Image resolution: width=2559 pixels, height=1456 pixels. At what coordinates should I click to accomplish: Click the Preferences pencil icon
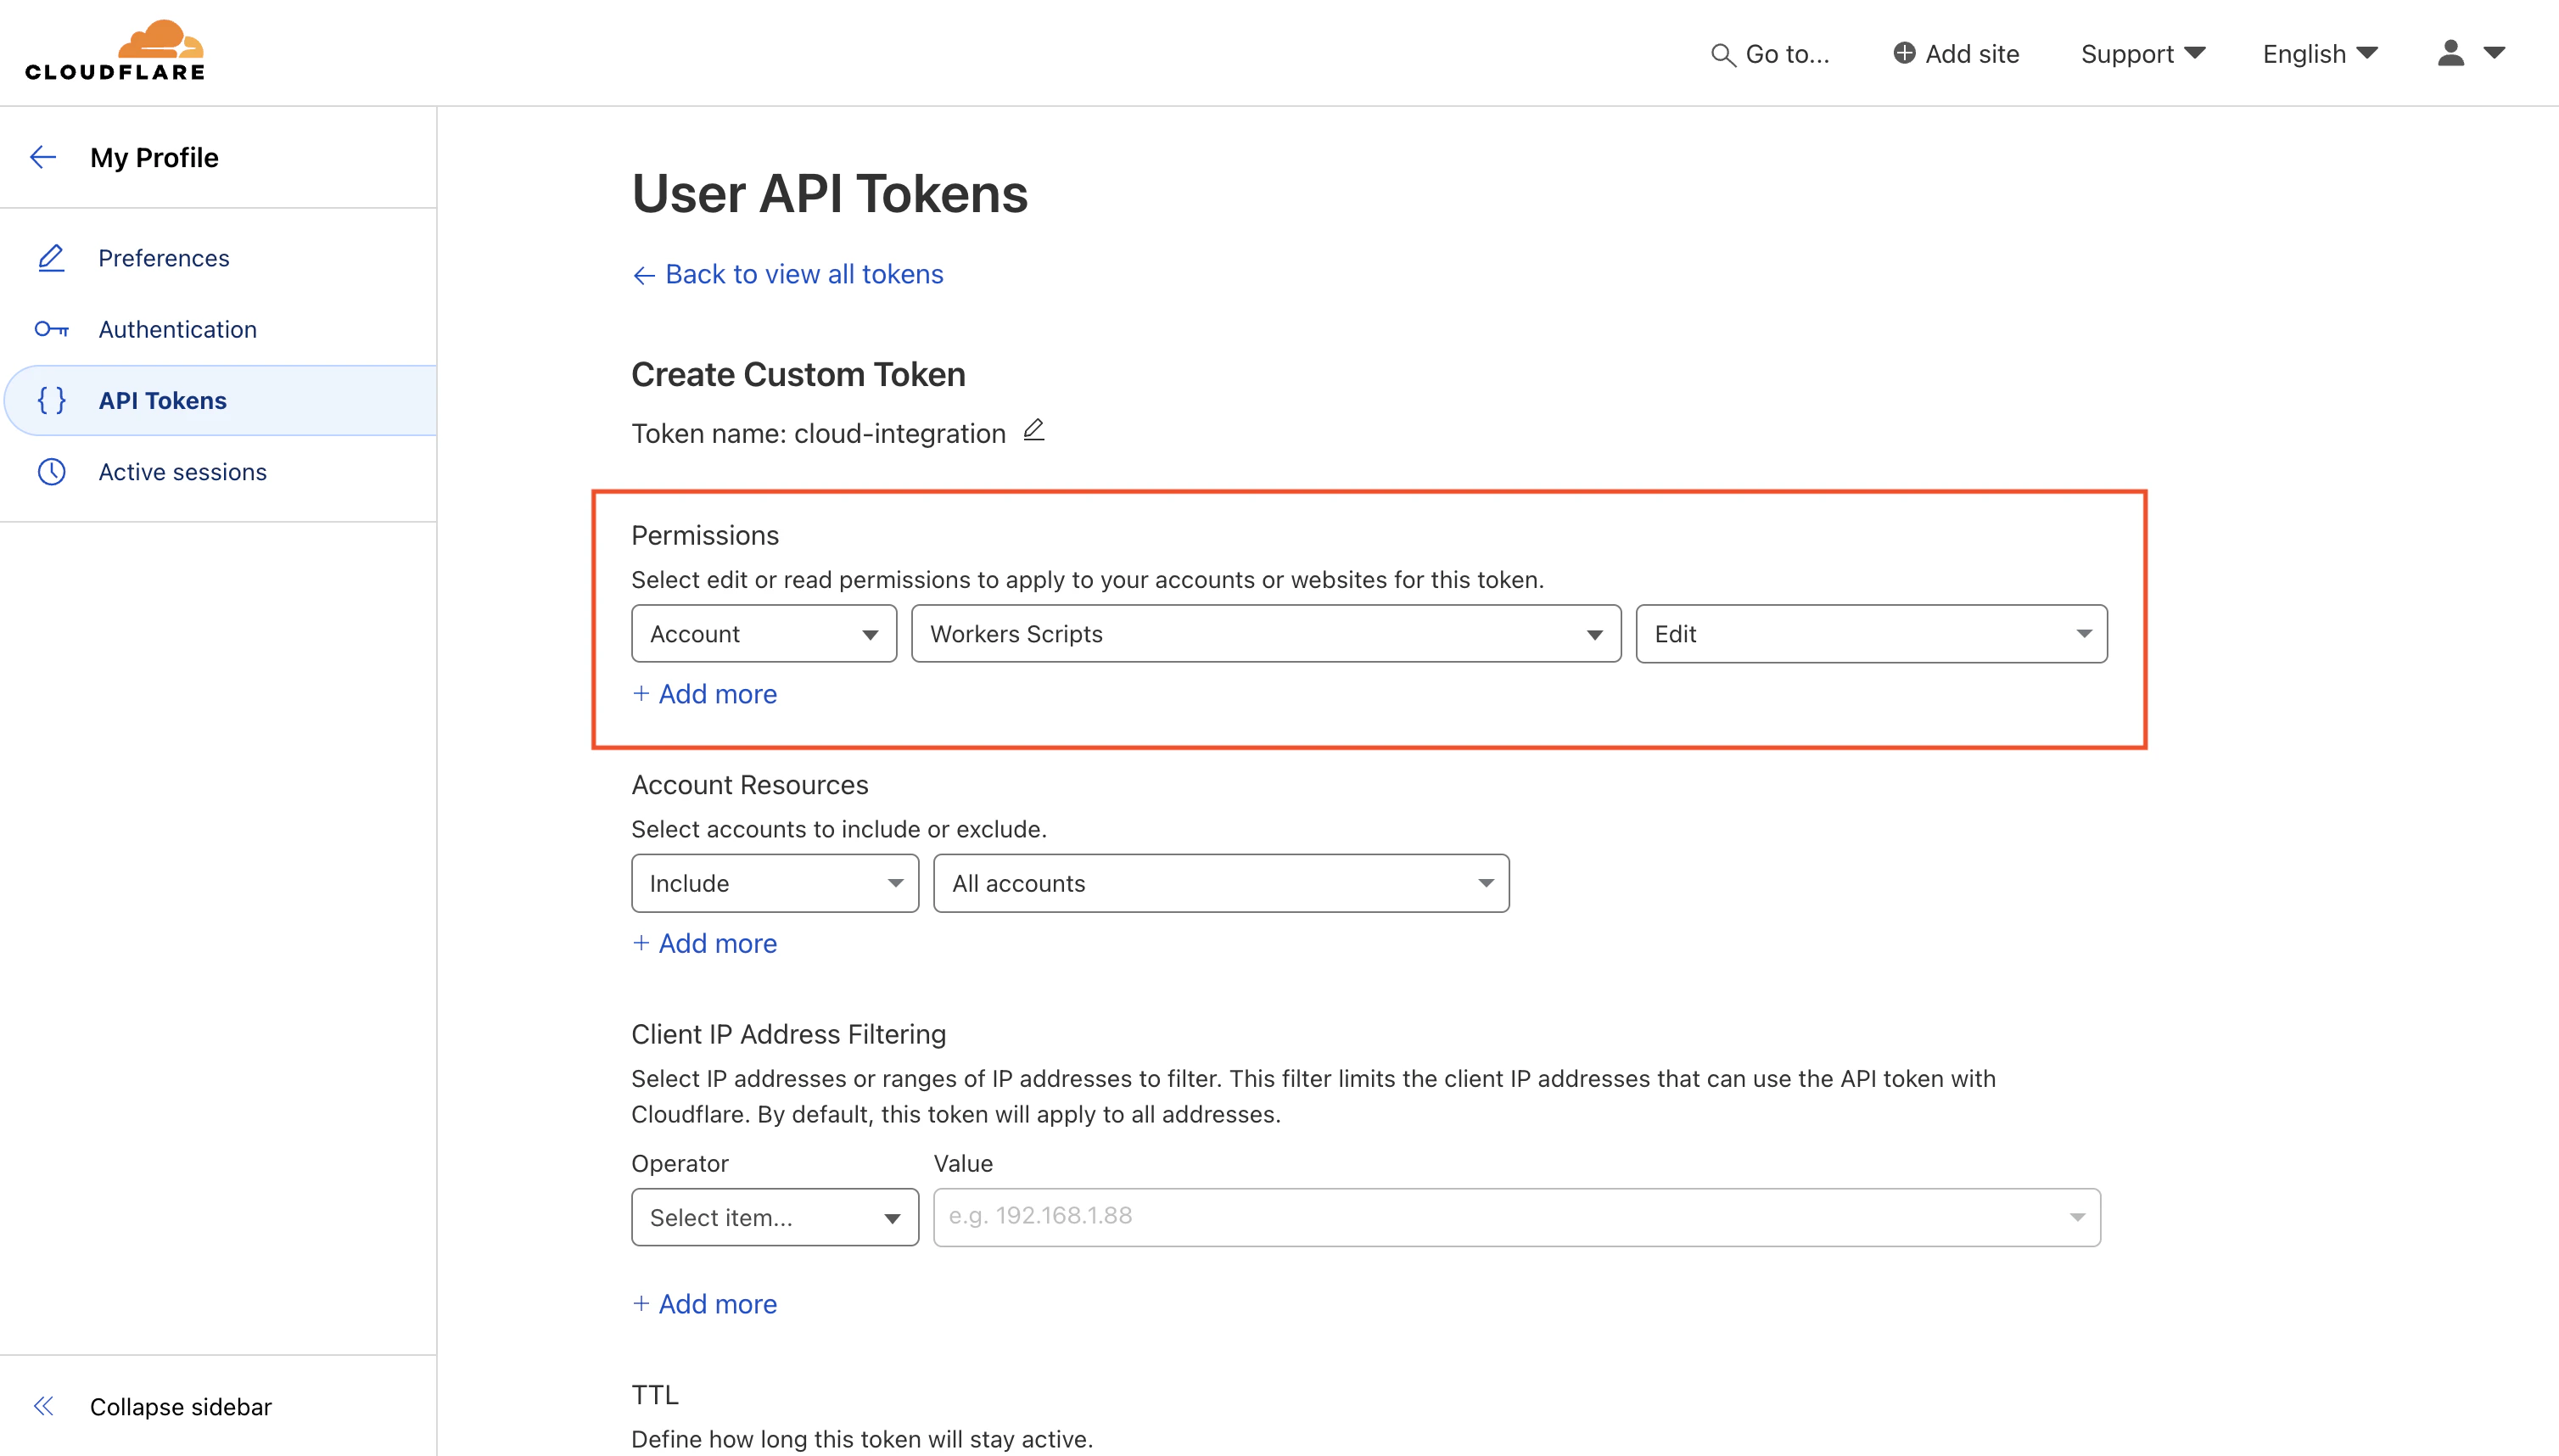pyautogui.click(x=51, y=258)
